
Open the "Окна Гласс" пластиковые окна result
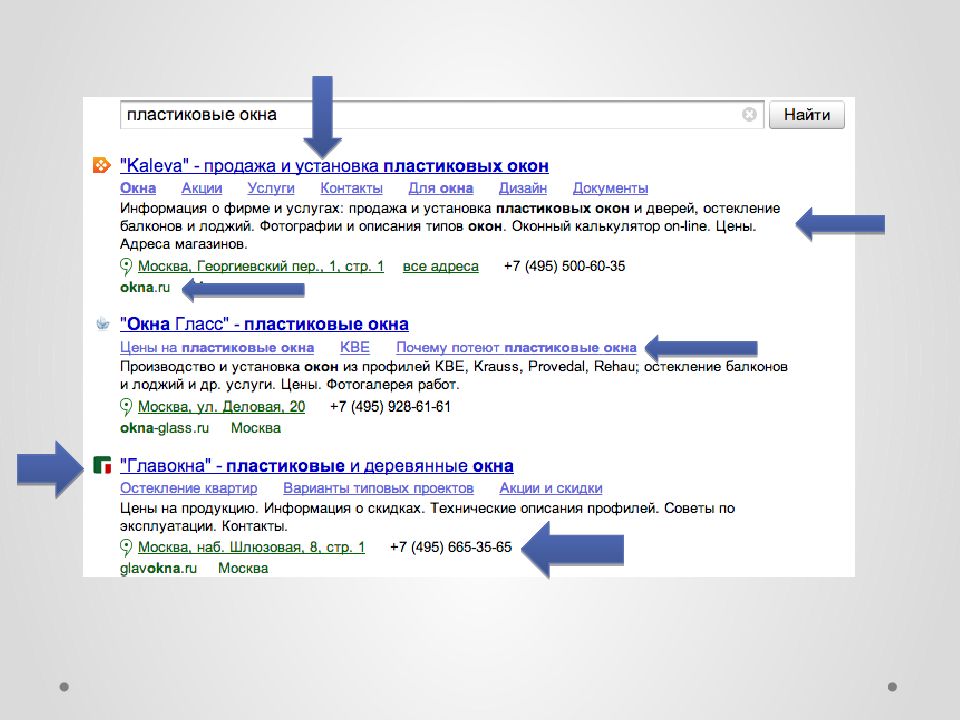[264, 324]
